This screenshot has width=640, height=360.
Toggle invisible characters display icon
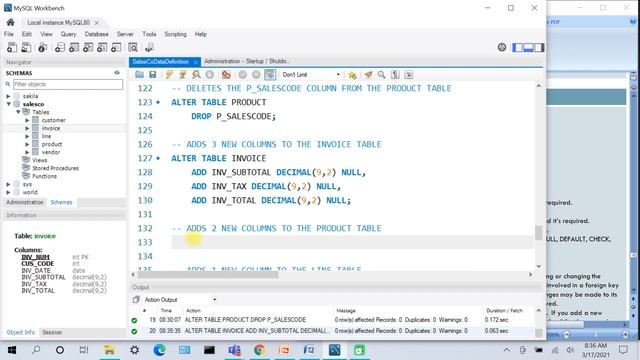pos(395,75)
